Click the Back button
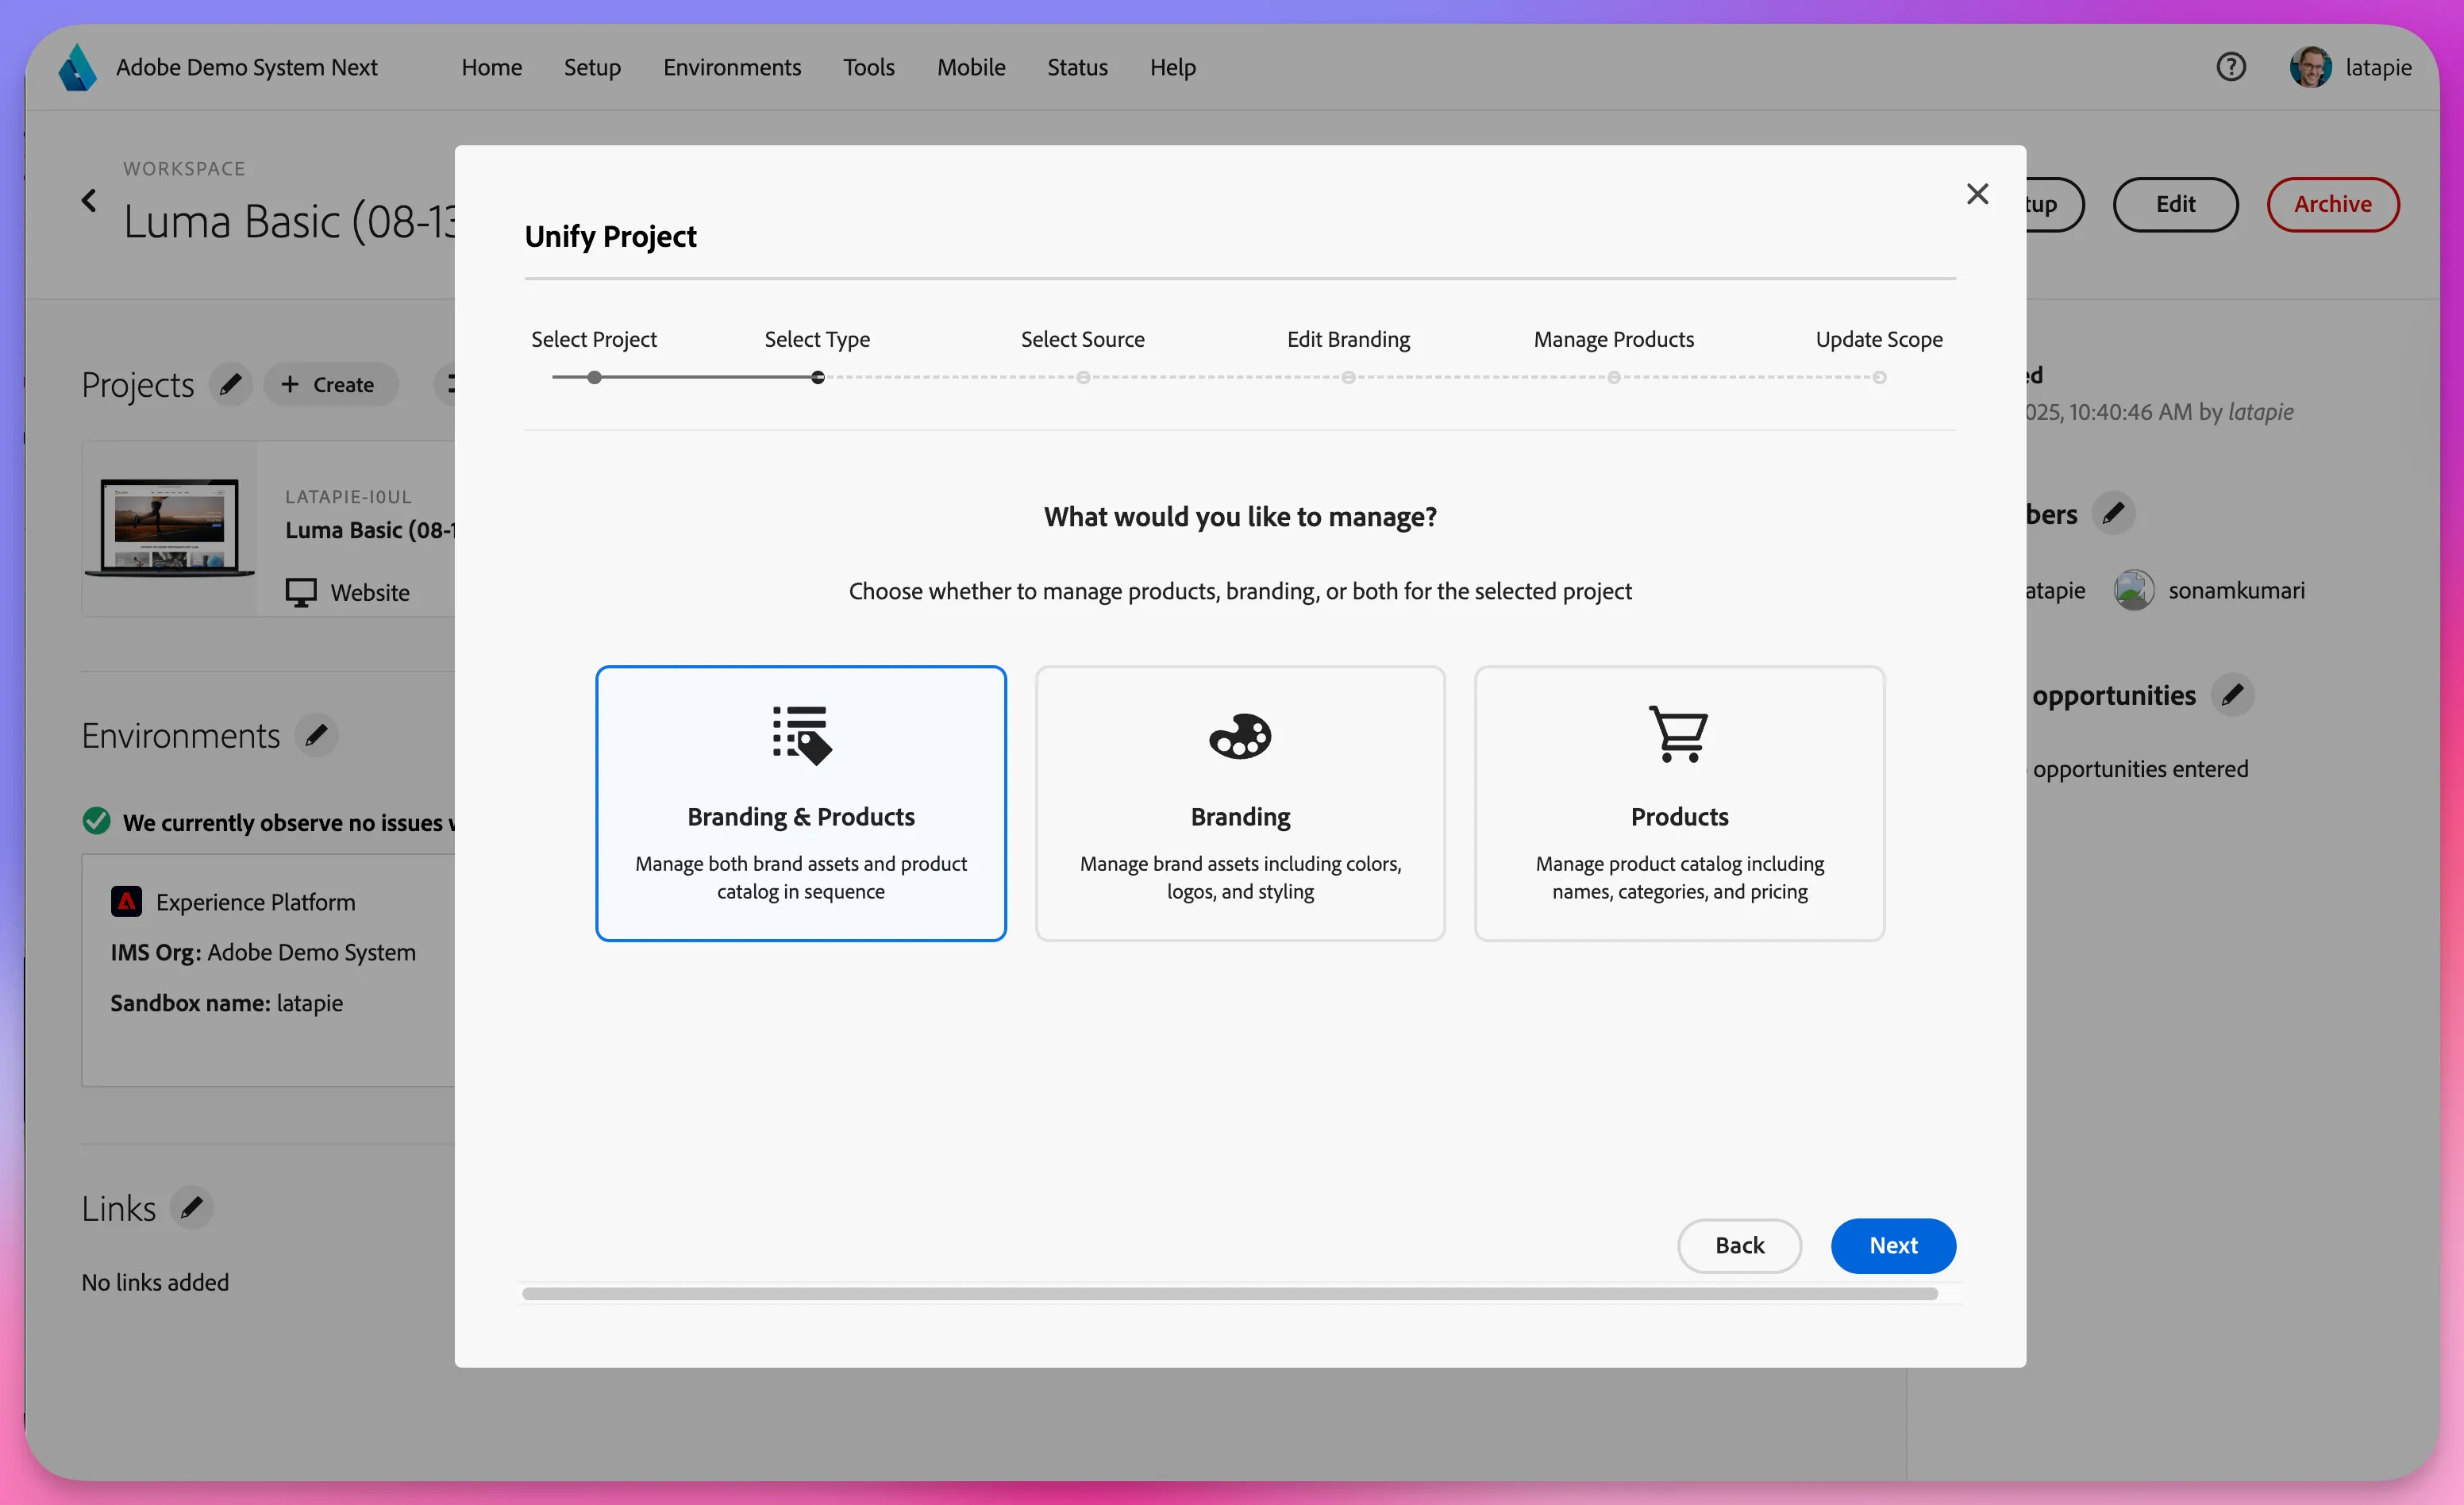 1739,1246
